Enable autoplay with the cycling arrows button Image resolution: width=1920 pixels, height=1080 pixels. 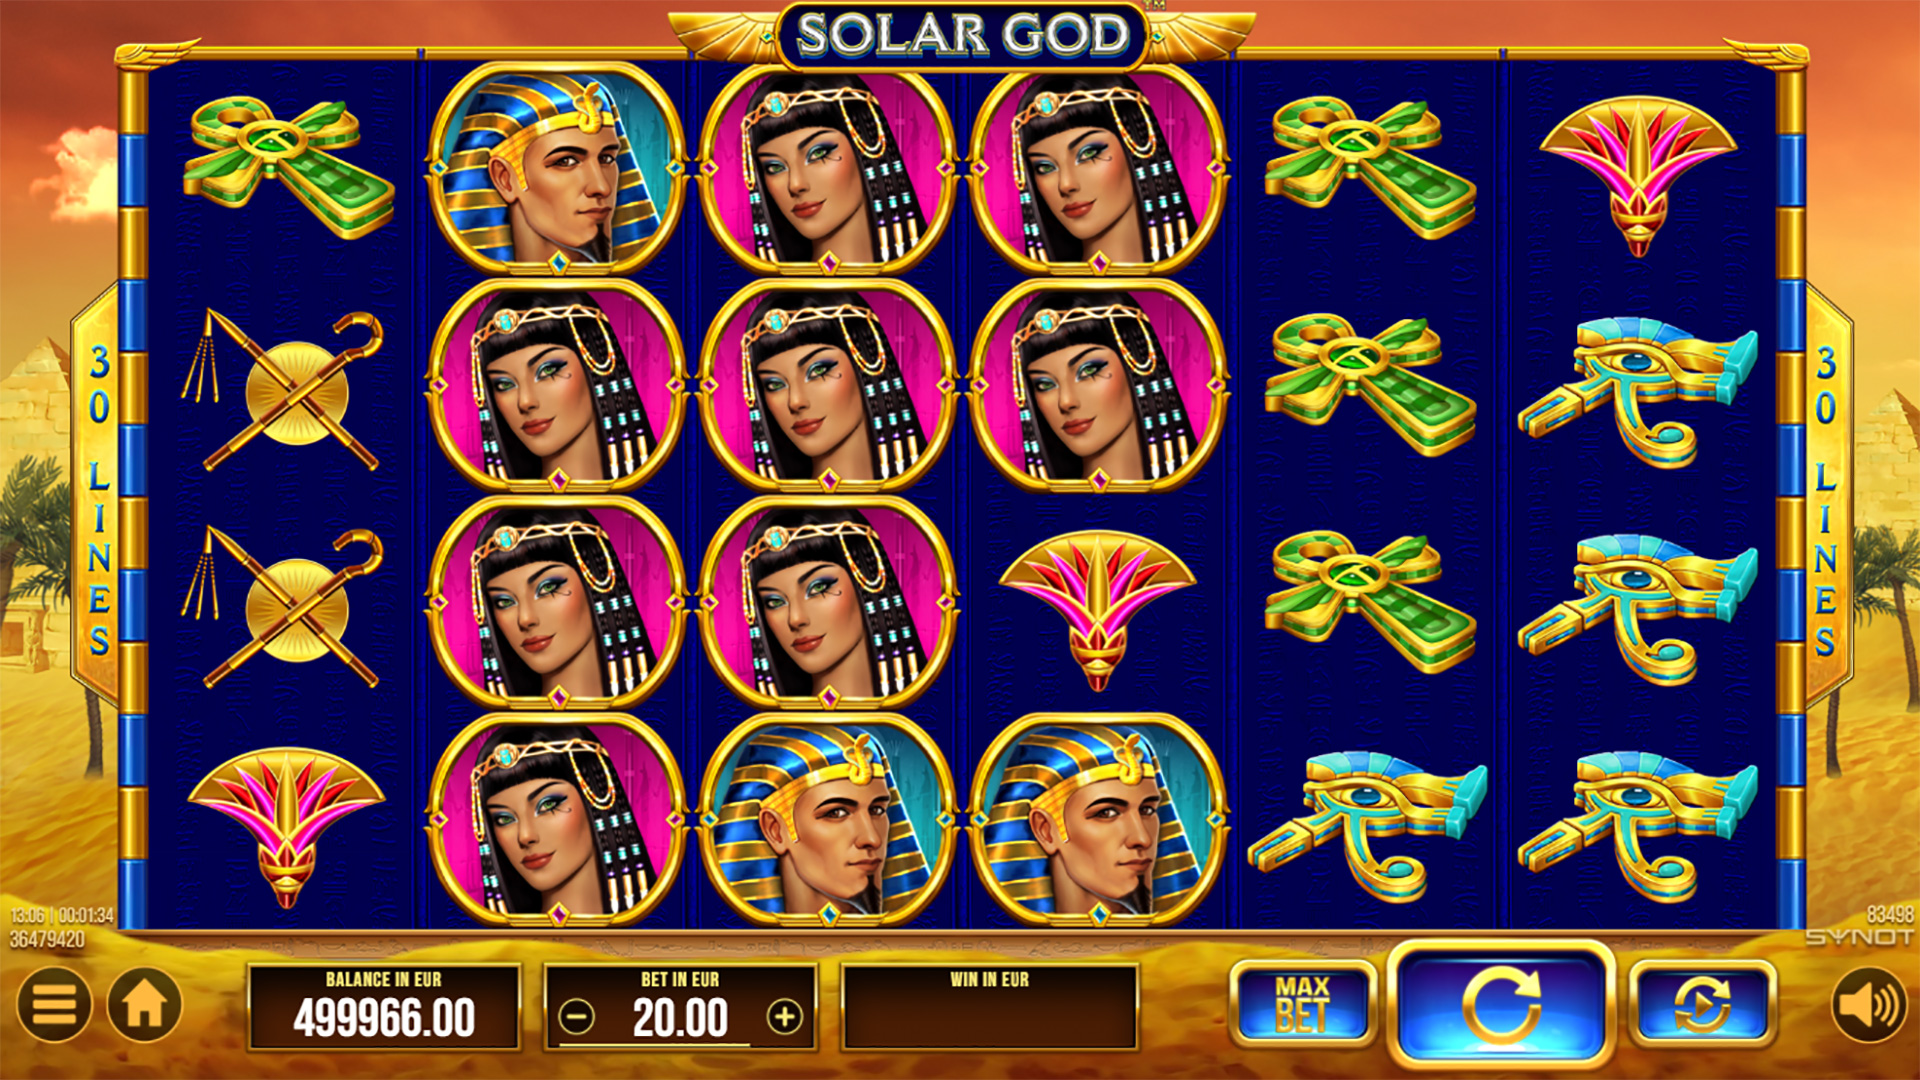pos(1702,1004)
